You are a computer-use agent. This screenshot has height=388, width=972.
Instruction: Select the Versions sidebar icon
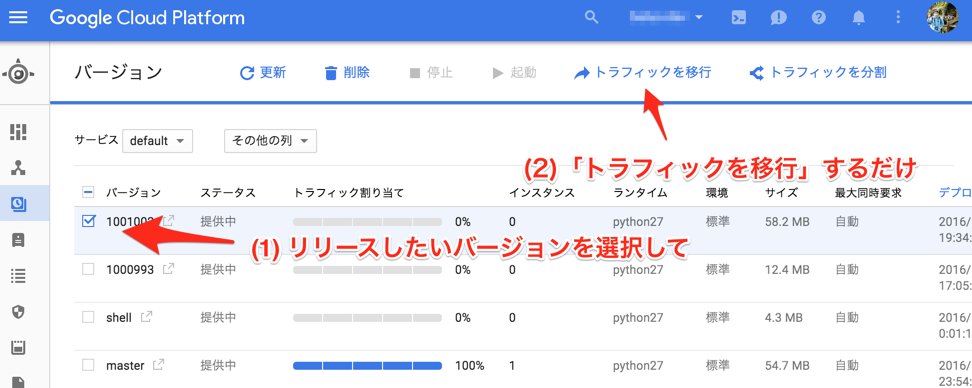(x=19, y=203)
